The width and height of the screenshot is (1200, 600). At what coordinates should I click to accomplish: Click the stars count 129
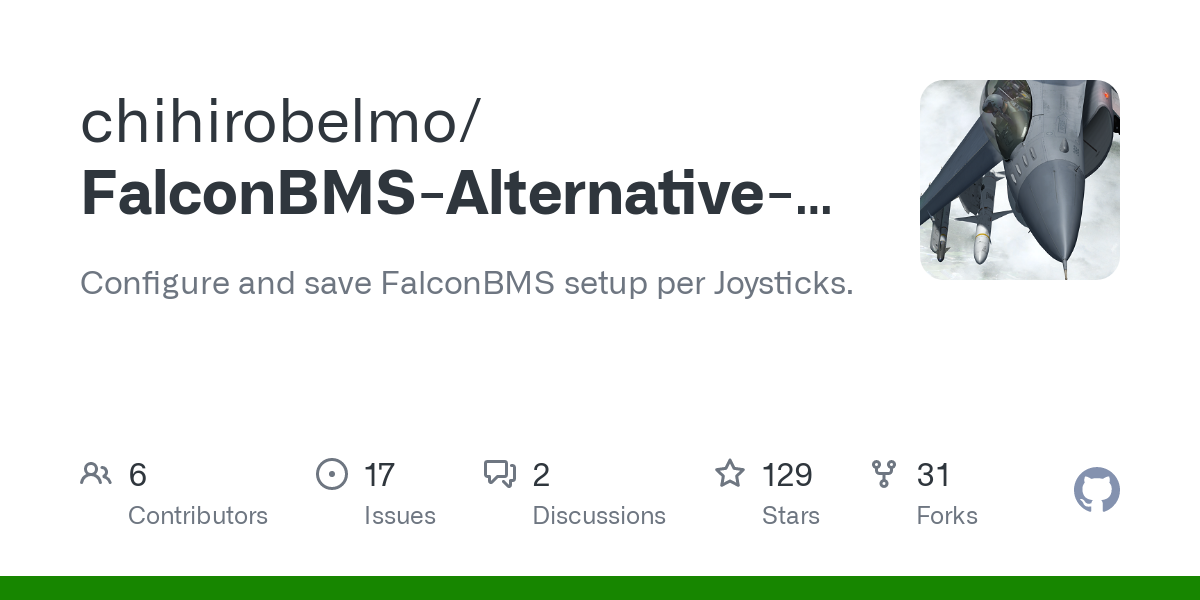click(787, 475)
